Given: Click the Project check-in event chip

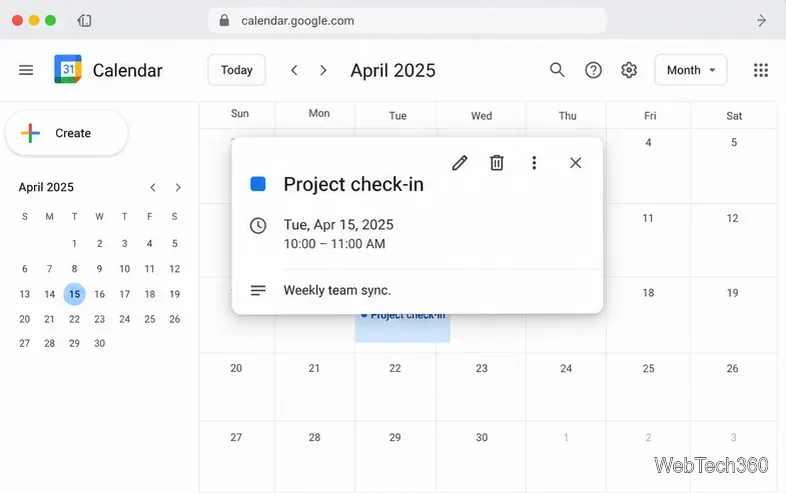Looking at the screenshot, I should coord(403,328).
